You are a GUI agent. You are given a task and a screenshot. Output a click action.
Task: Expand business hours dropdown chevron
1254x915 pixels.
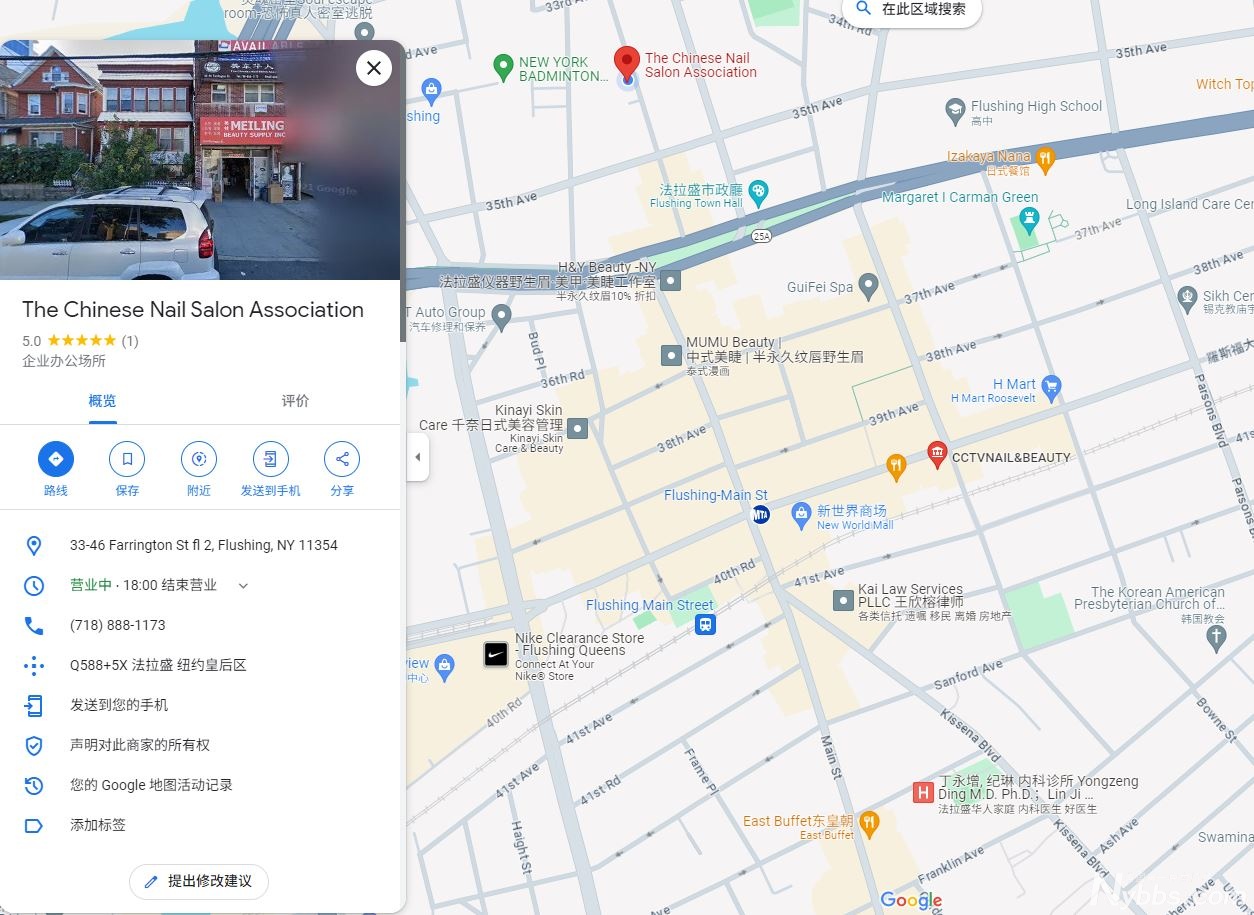[x=243, y=585]
